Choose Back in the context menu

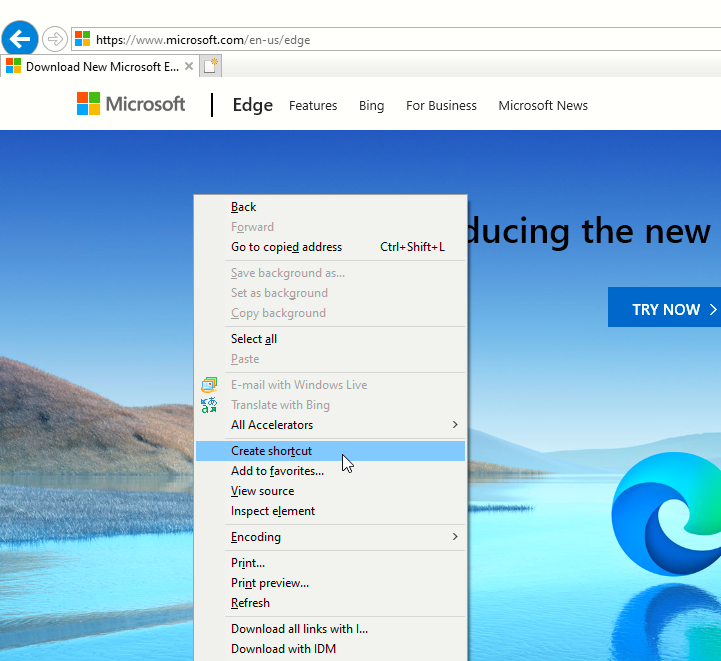pos(330,207)
